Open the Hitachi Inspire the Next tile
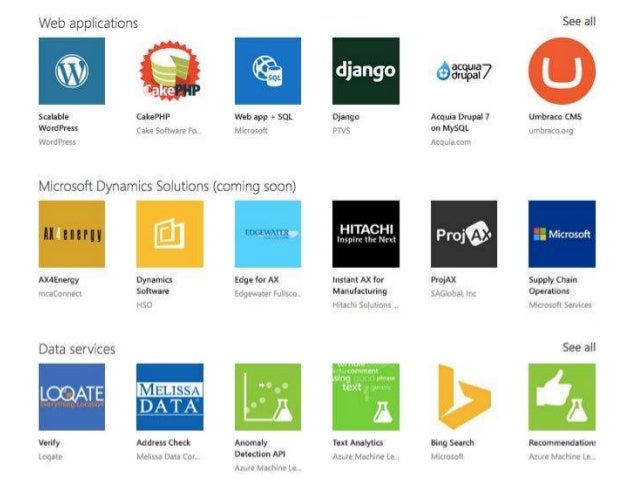This screenshot has width=638, height=479. coord(366,234)
